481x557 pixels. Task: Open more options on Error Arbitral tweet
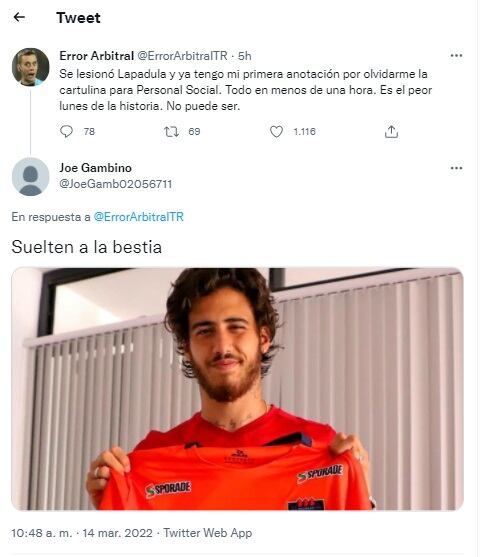pyautogui.click(x=456, y=55)
